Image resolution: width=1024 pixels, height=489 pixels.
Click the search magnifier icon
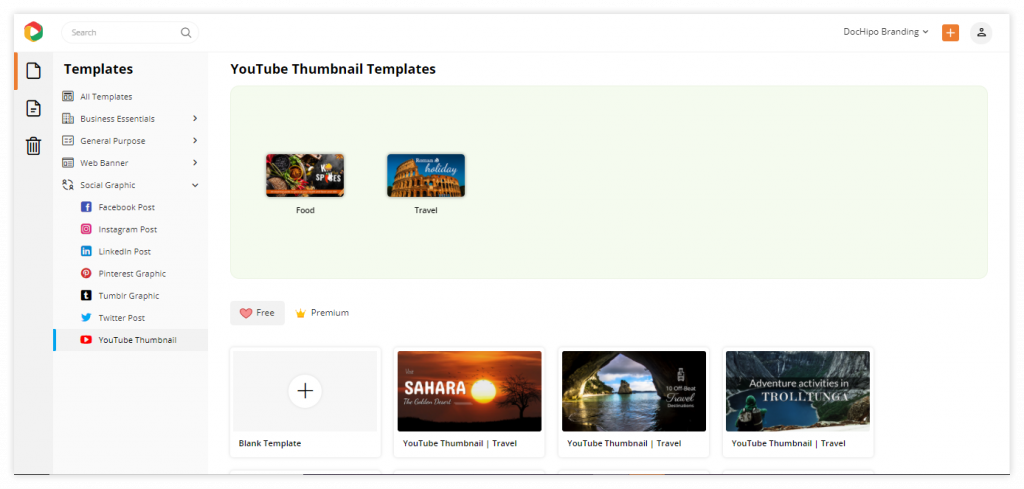click(186, 33)
